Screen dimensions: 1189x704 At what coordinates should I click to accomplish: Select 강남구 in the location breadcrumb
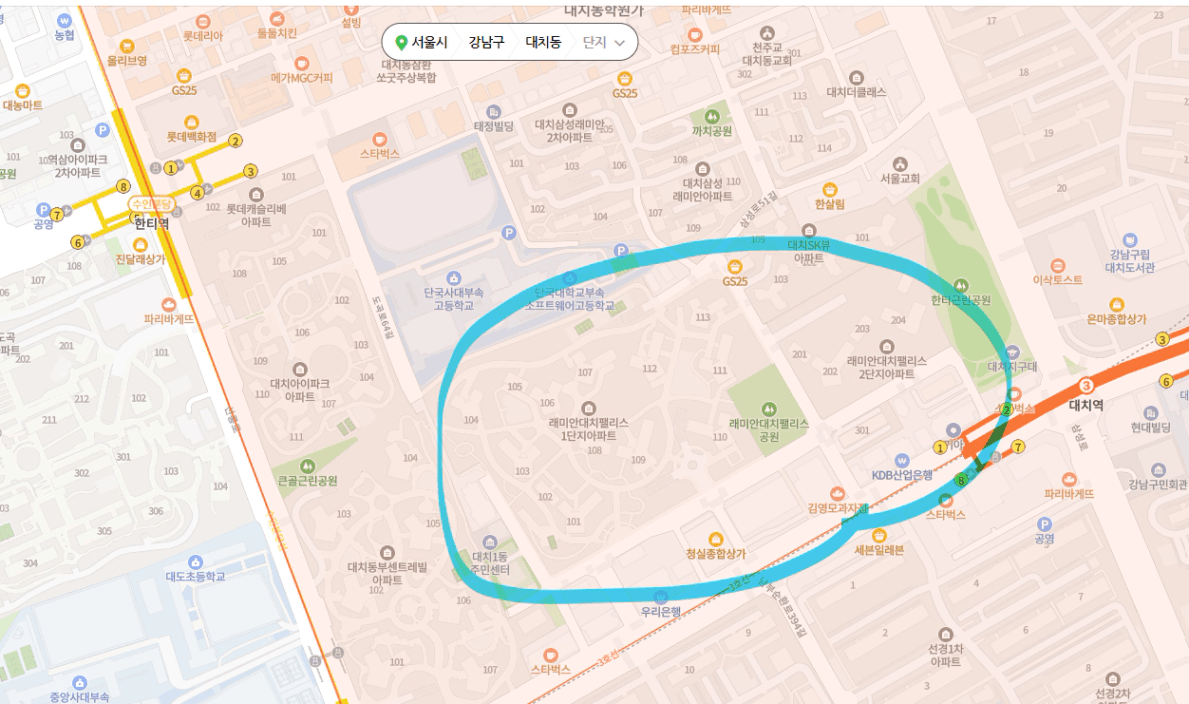(x=486, y=42)
